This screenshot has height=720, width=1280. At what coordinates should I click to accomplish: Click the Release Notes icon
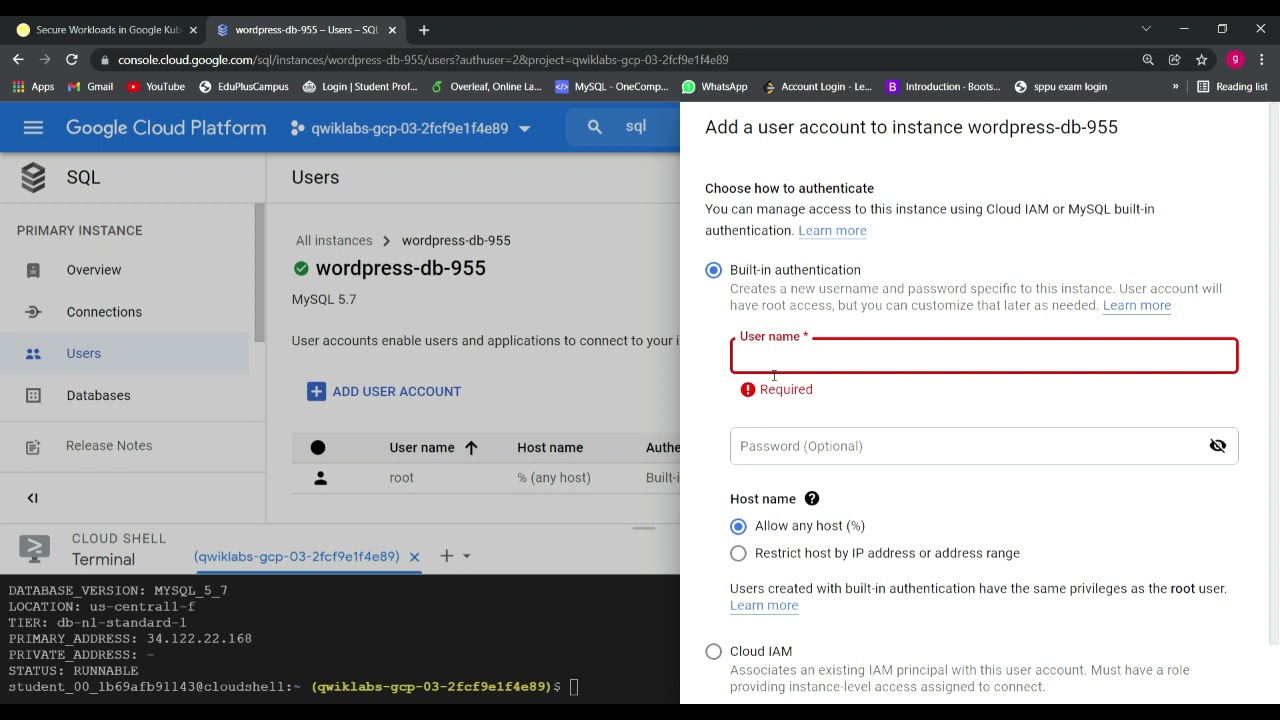click(x=33, y=446)
